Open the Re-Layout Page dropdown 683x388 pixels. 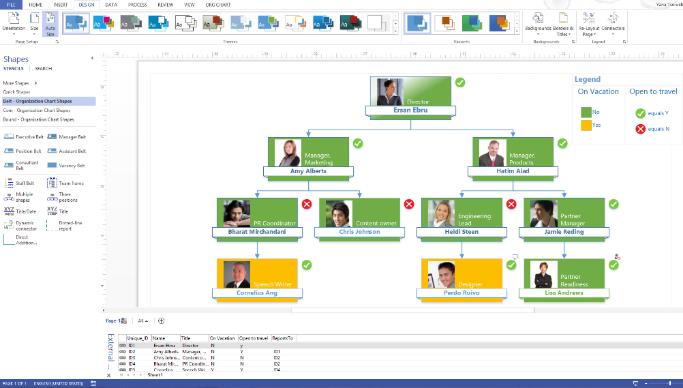(x=588, y=24)
